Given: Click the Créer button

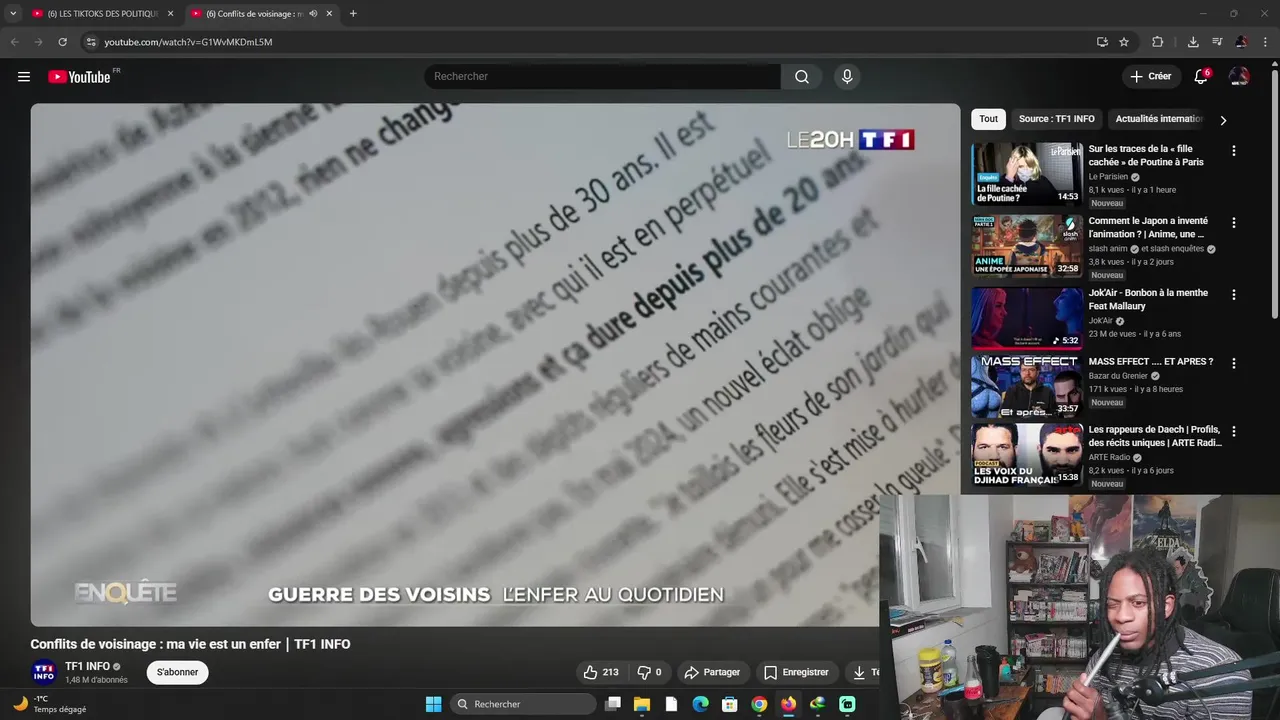Looking at the screenshot, I should [x=1150, y=76].
